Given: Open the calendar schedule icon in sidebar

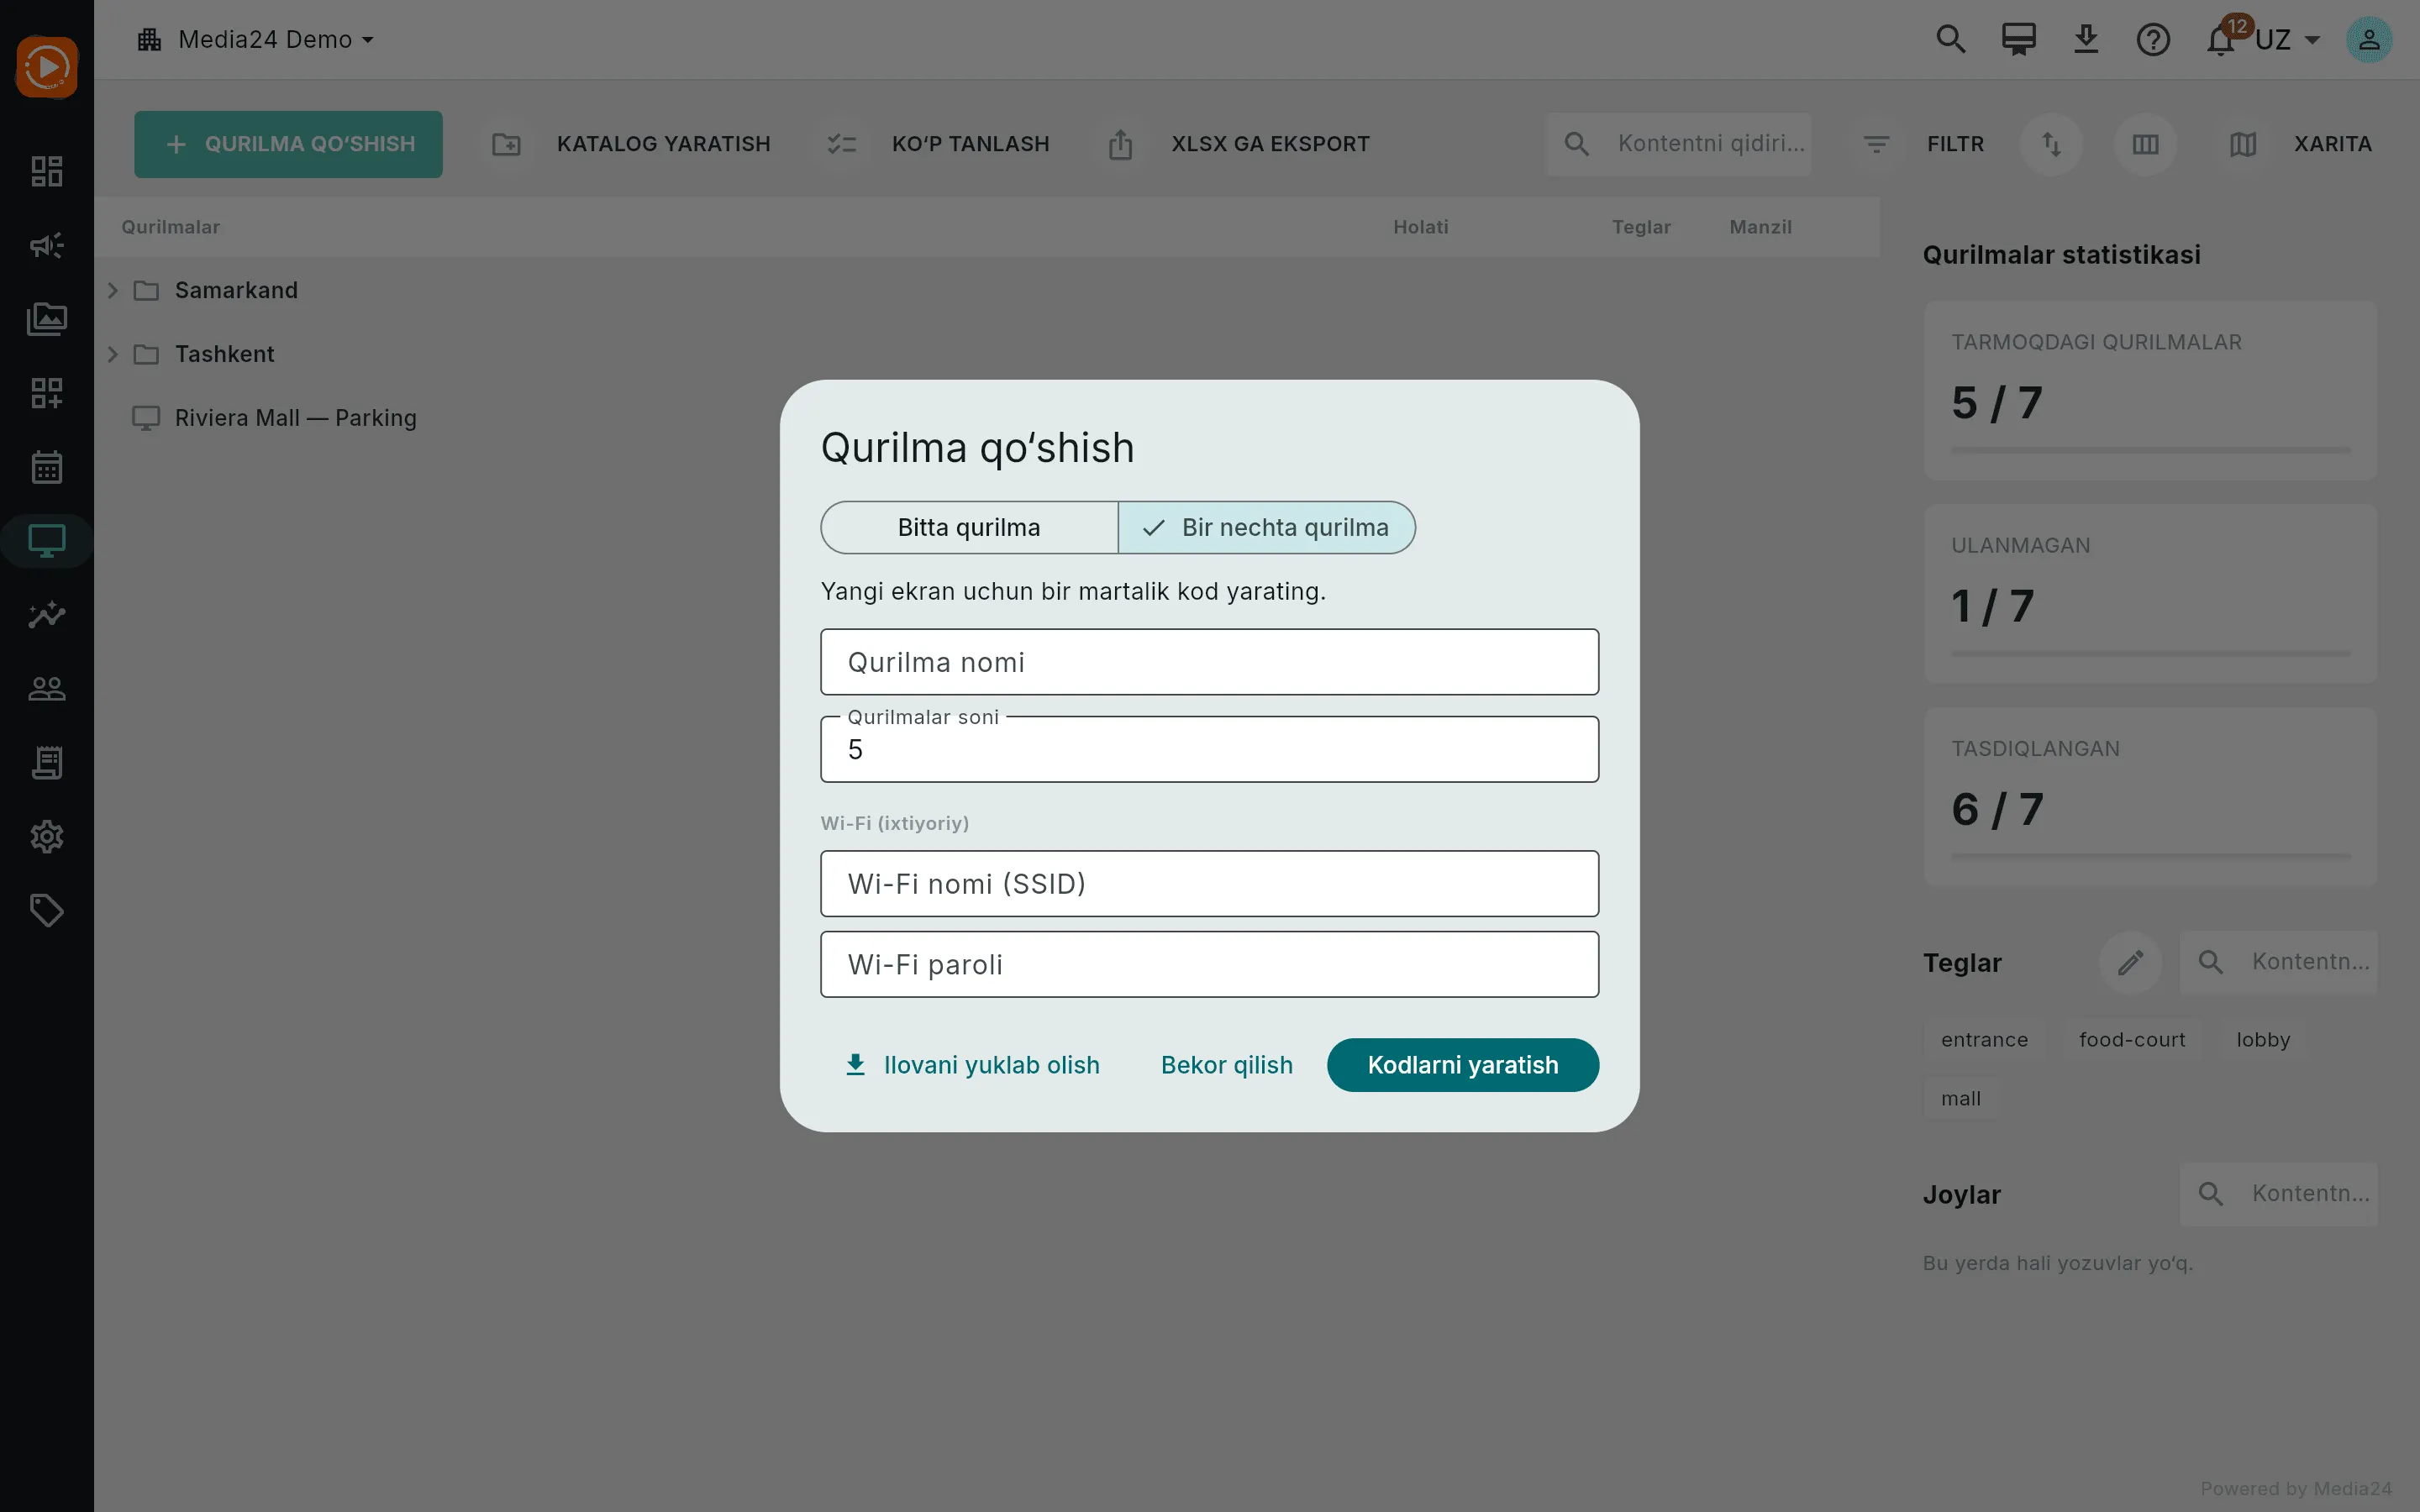Looking at the screenshot, I should tap(47, 467).
